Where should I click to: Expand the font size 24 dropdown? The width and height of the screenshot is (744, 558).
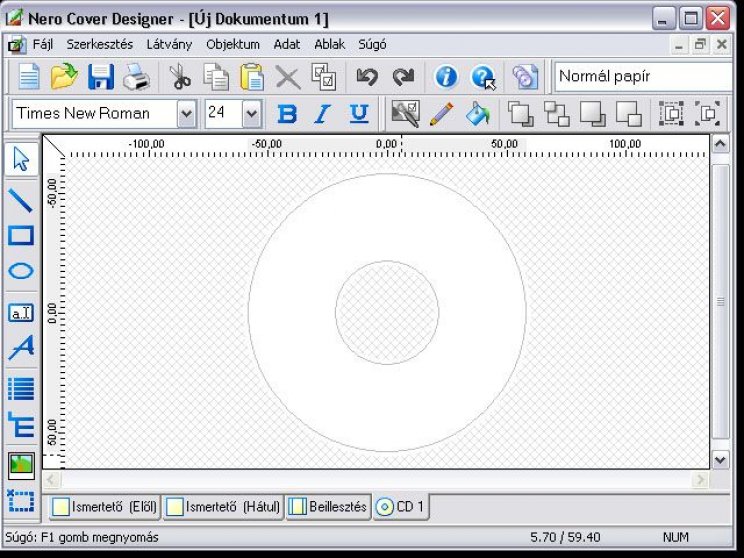click(251, 114)
